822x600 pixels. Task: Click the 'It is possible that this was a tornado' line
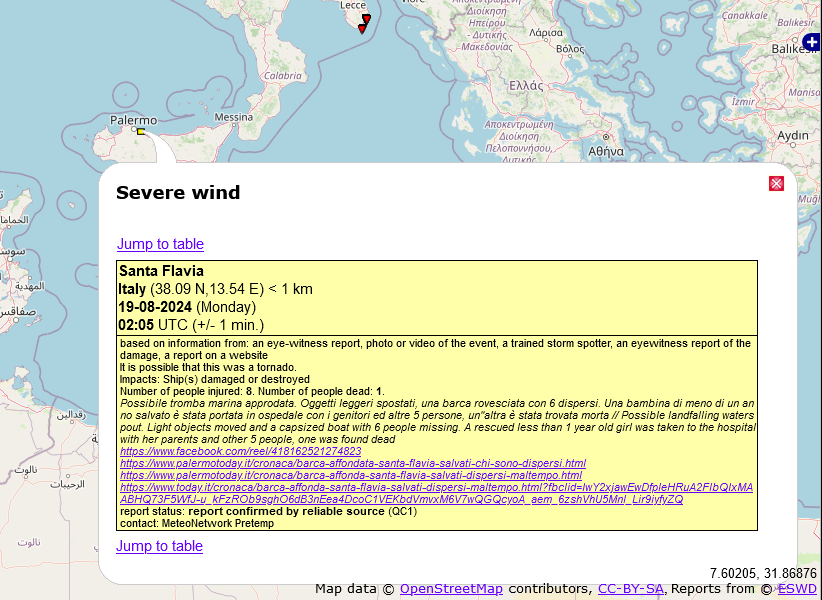pos(208,367)
